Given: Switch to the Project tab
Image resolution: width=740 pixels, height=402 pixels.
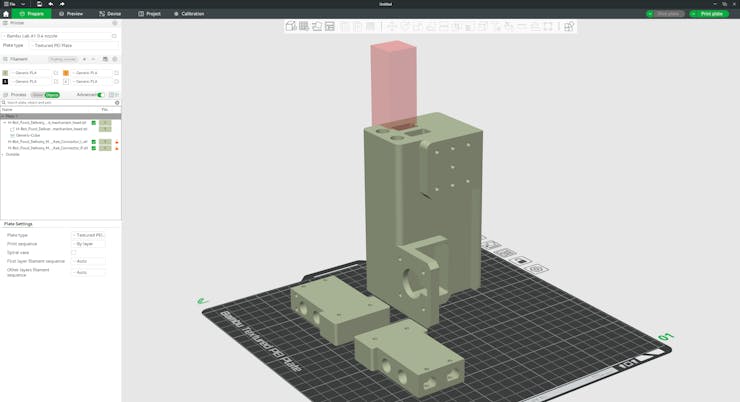Looking at the screenshot, I should (150, 14).
